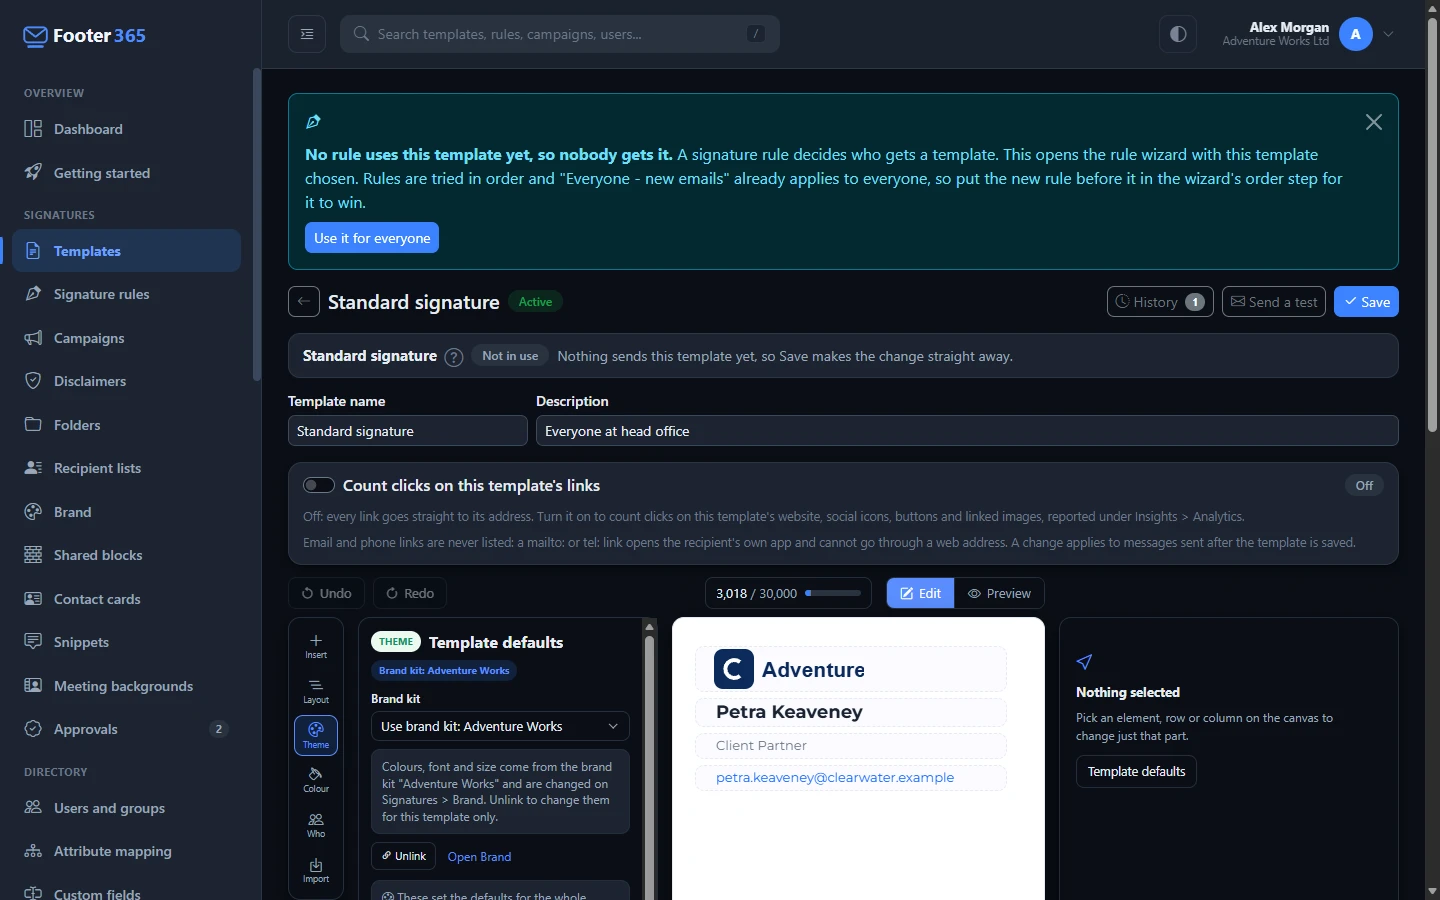
Task: Toggle the dark/light theme icon
Action: 1178,34
